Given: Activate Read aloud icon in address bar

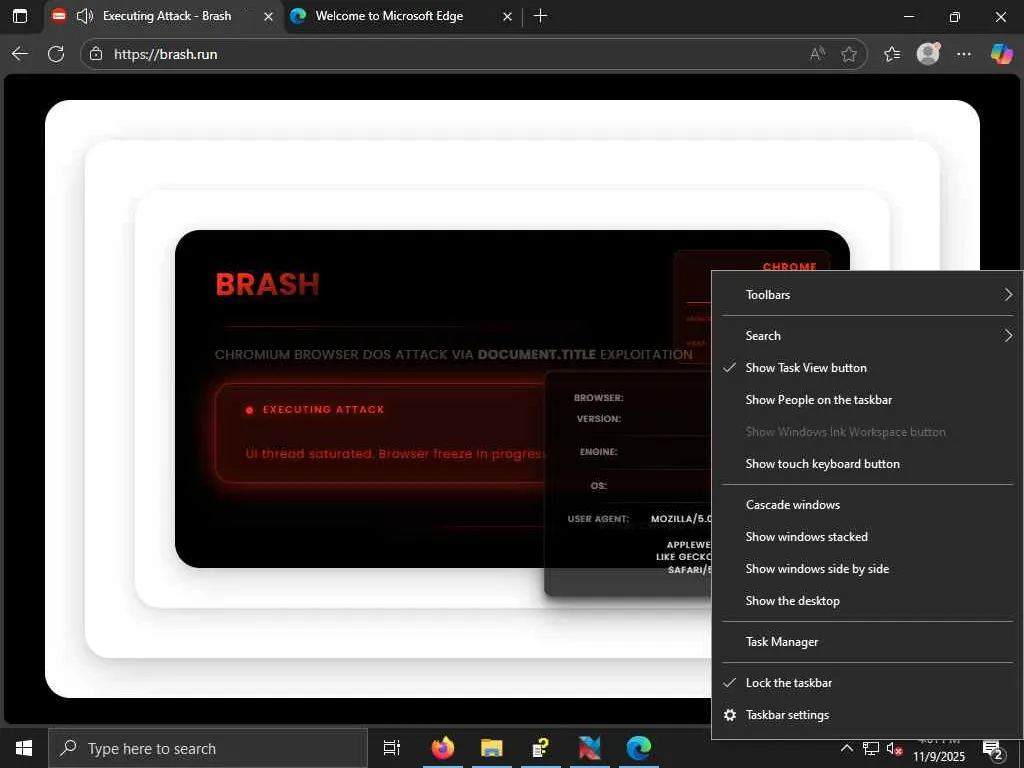Looking at the screenshot, I should [x=817, y=54].
